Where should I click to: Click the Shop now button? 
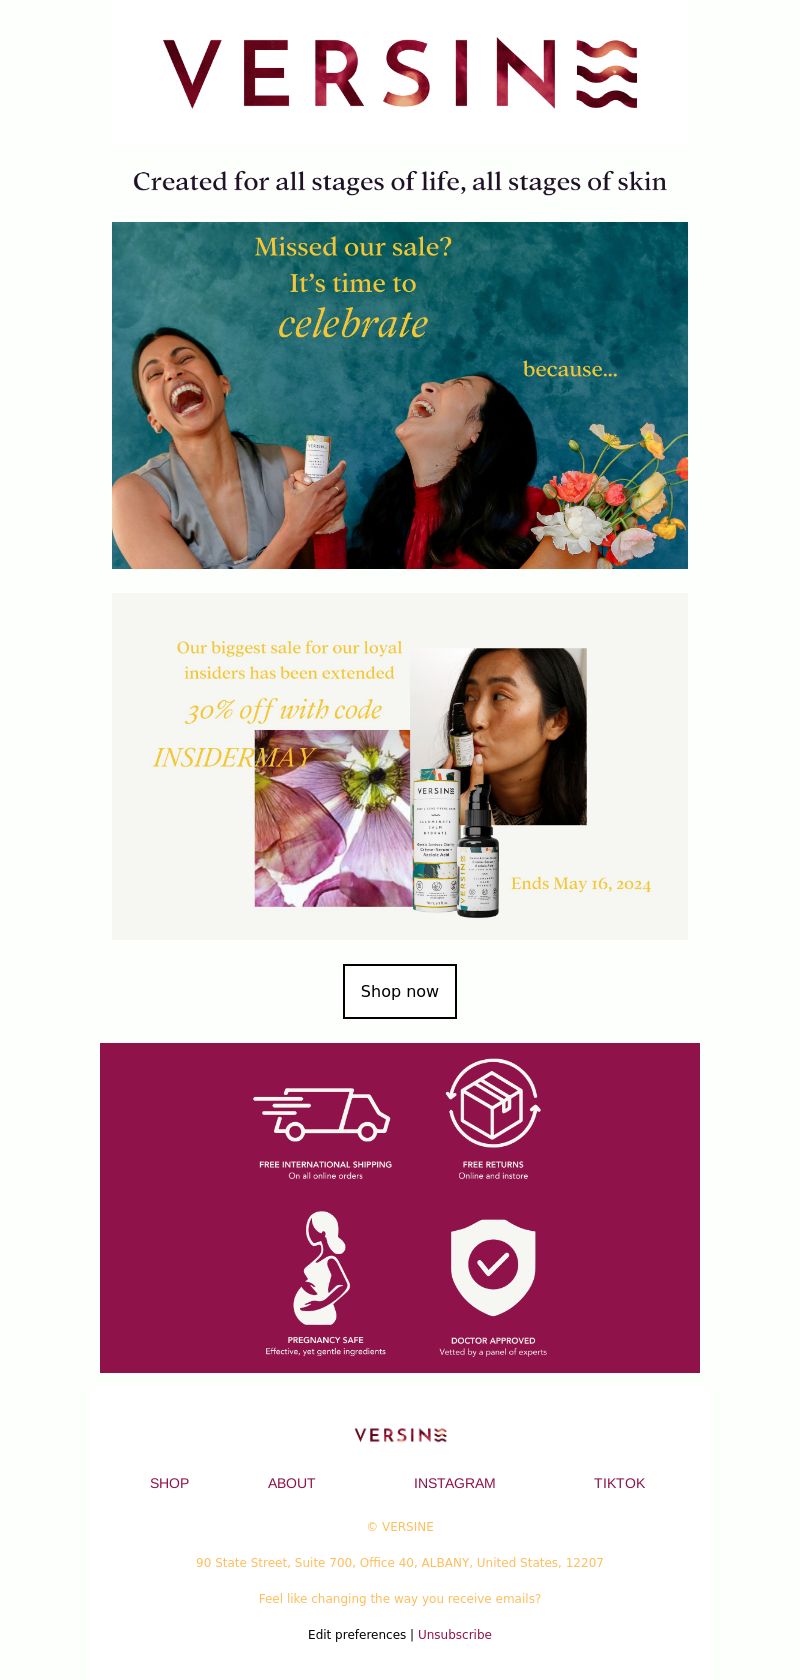click(400, 991)
